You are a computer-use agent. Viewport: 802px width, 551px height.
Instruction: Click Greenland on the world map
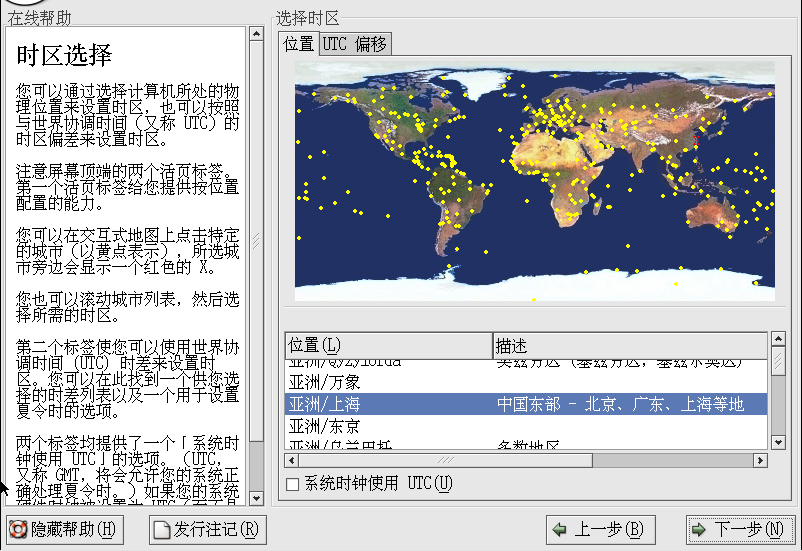click(479, 82)
